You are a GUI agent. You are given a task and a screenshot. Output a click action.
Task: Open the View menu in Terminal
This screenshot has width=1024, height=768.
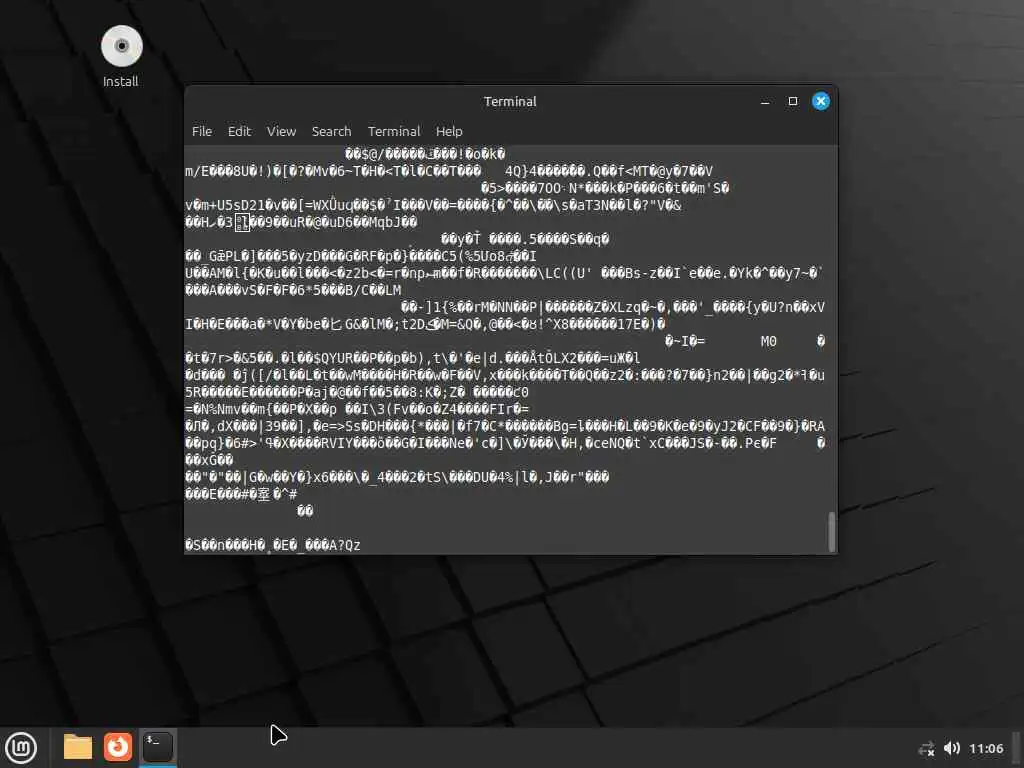click(281, 131)
